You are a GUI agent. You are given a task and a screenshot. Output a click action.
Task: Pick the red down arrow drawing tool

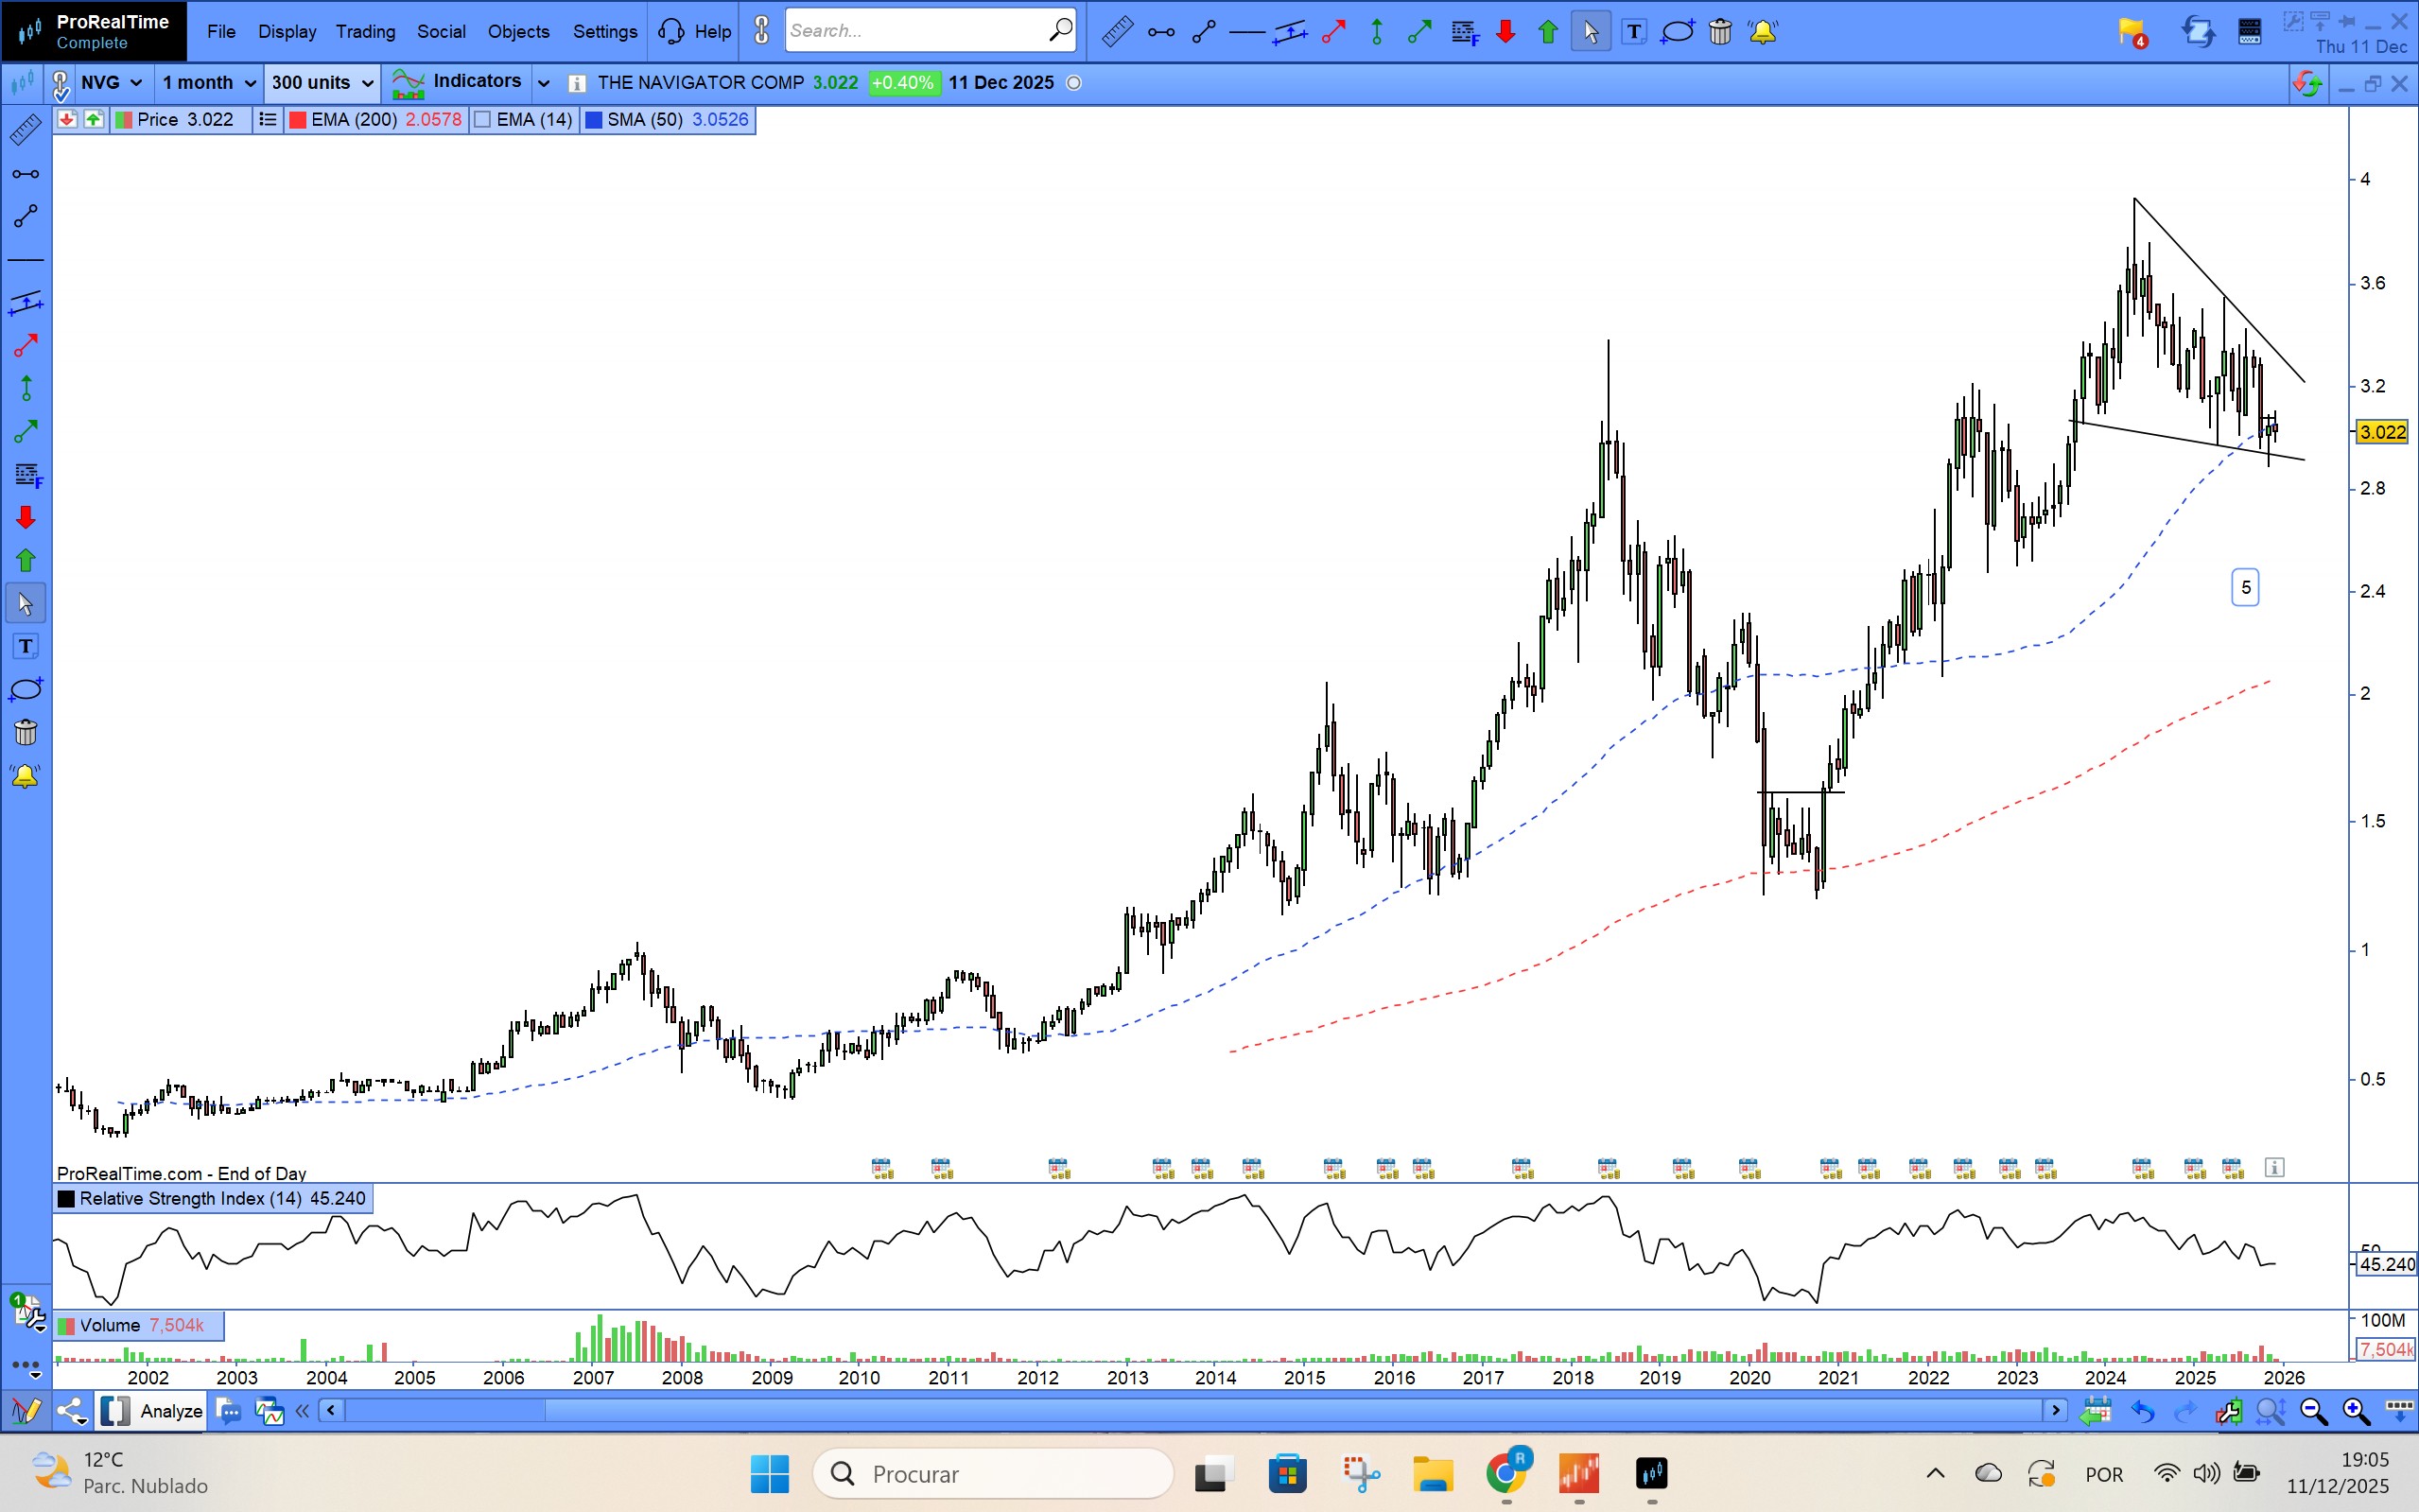point(25,517)
